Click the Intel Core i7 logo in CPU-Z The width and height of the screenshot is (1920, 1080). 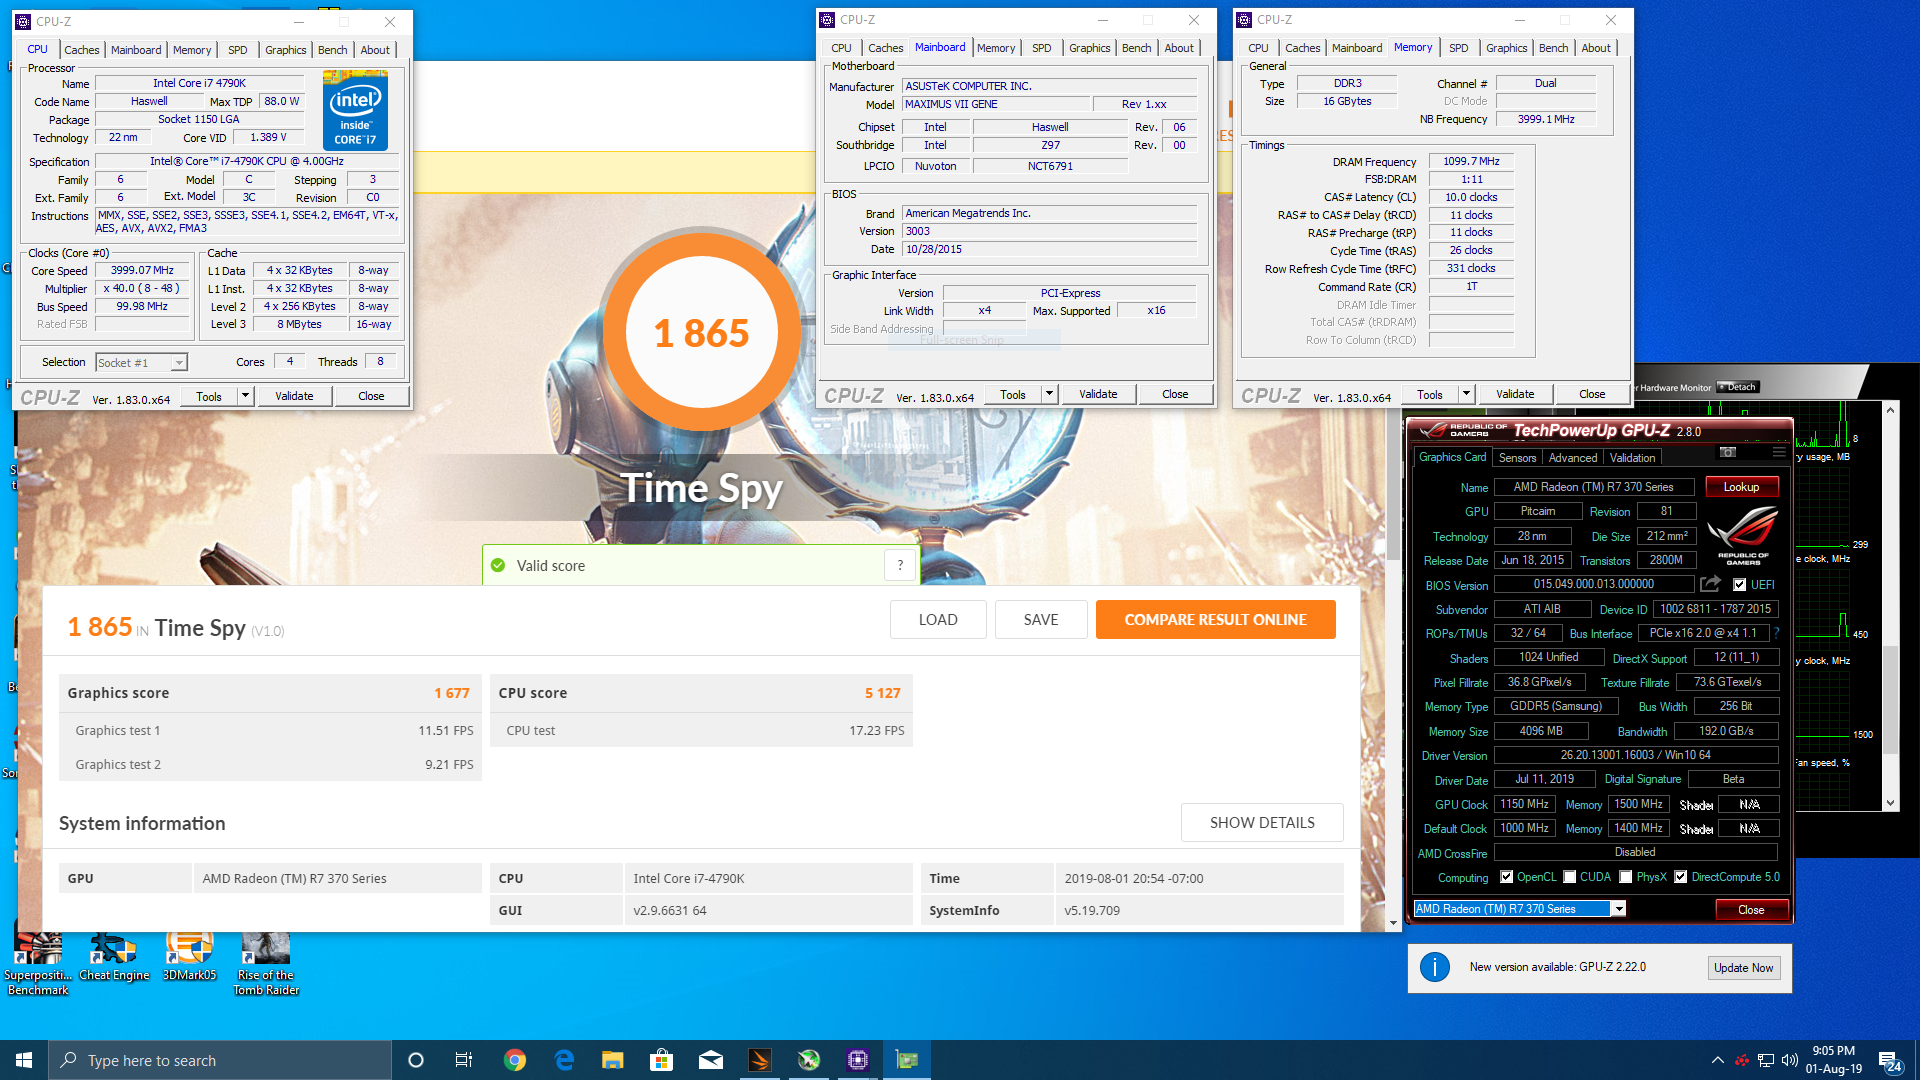coord(355,110)
